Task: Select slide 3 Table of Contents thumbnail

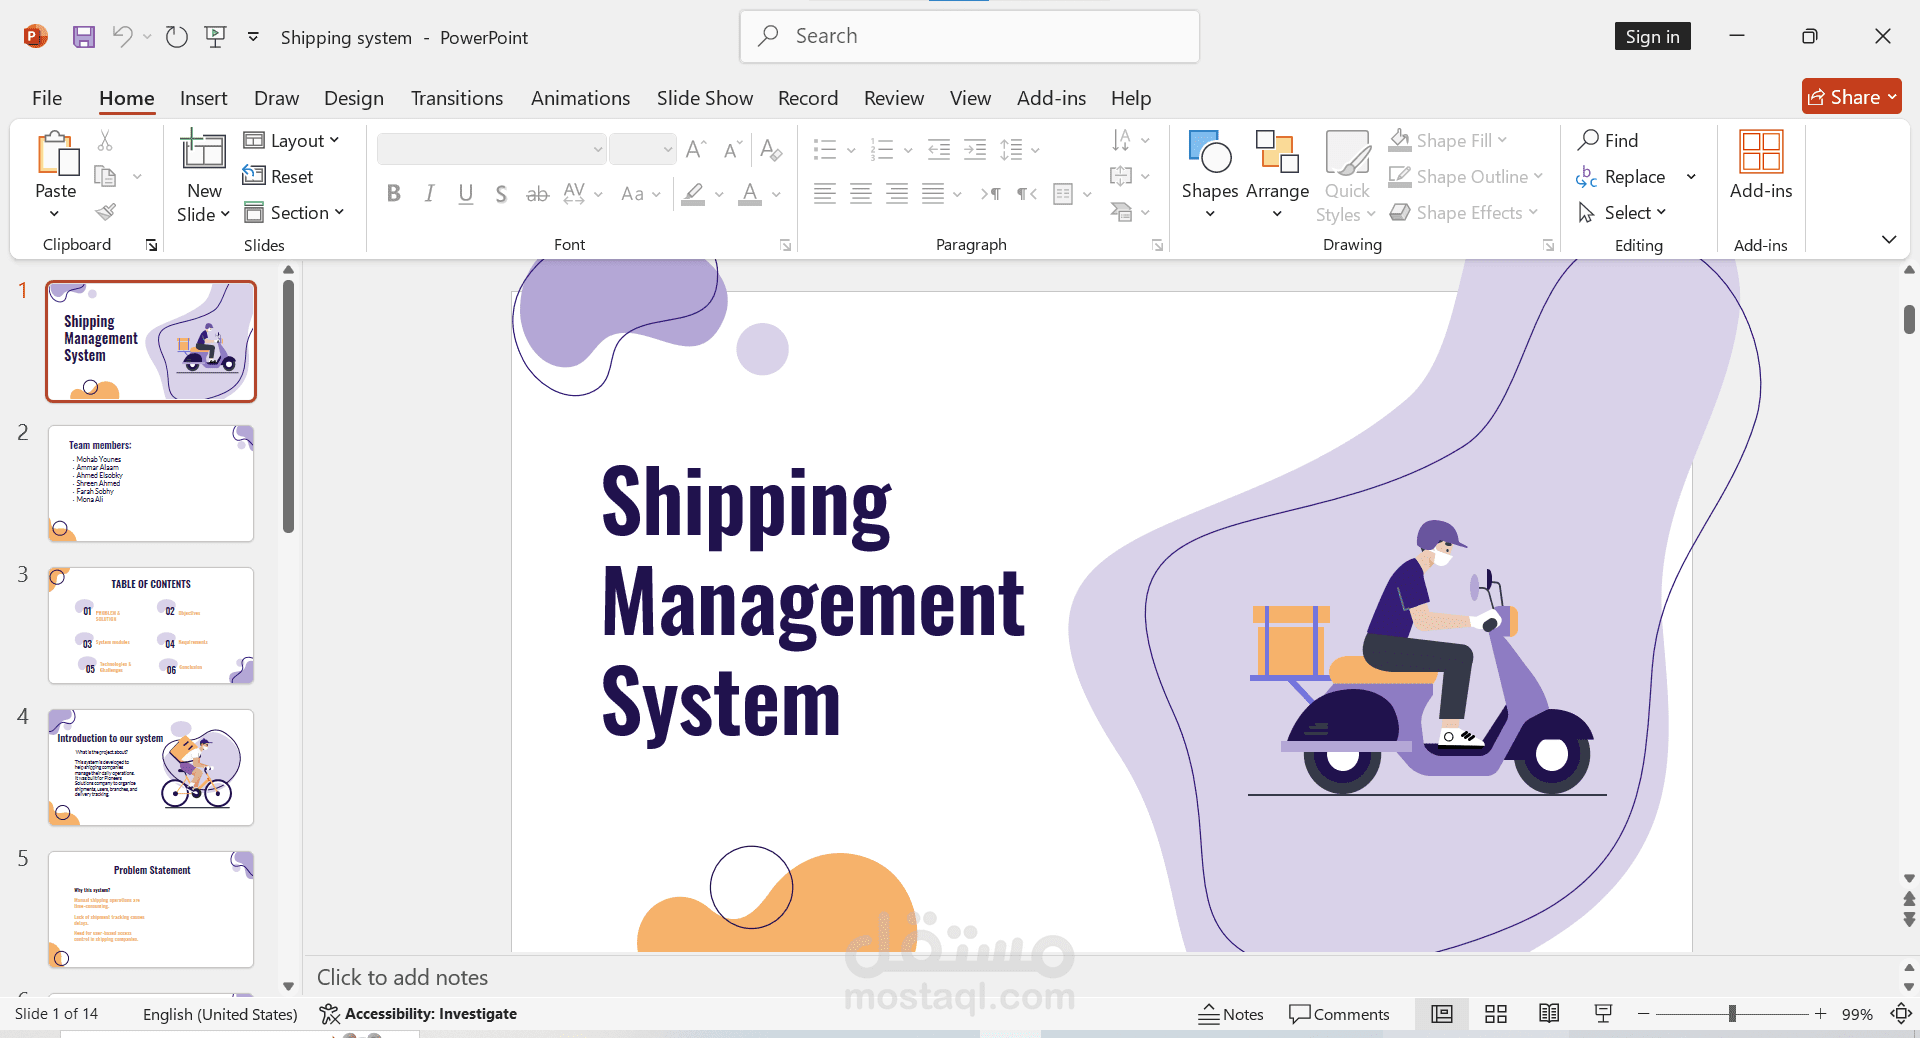Action: pos(151,626)
